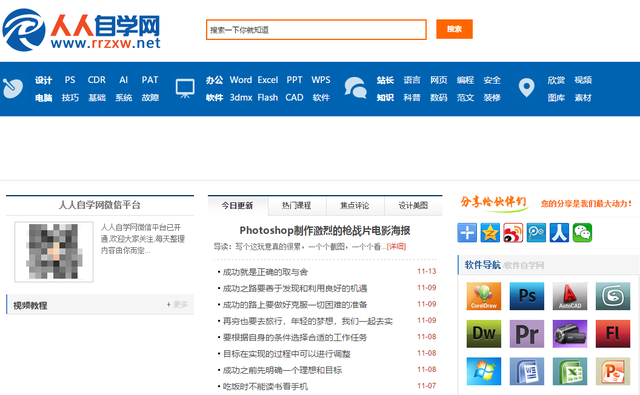Viewport: 640px width, 395px height.
Task: Open article 成功的路上要做好克服一切困难的准备
Action: click(295, 305)
